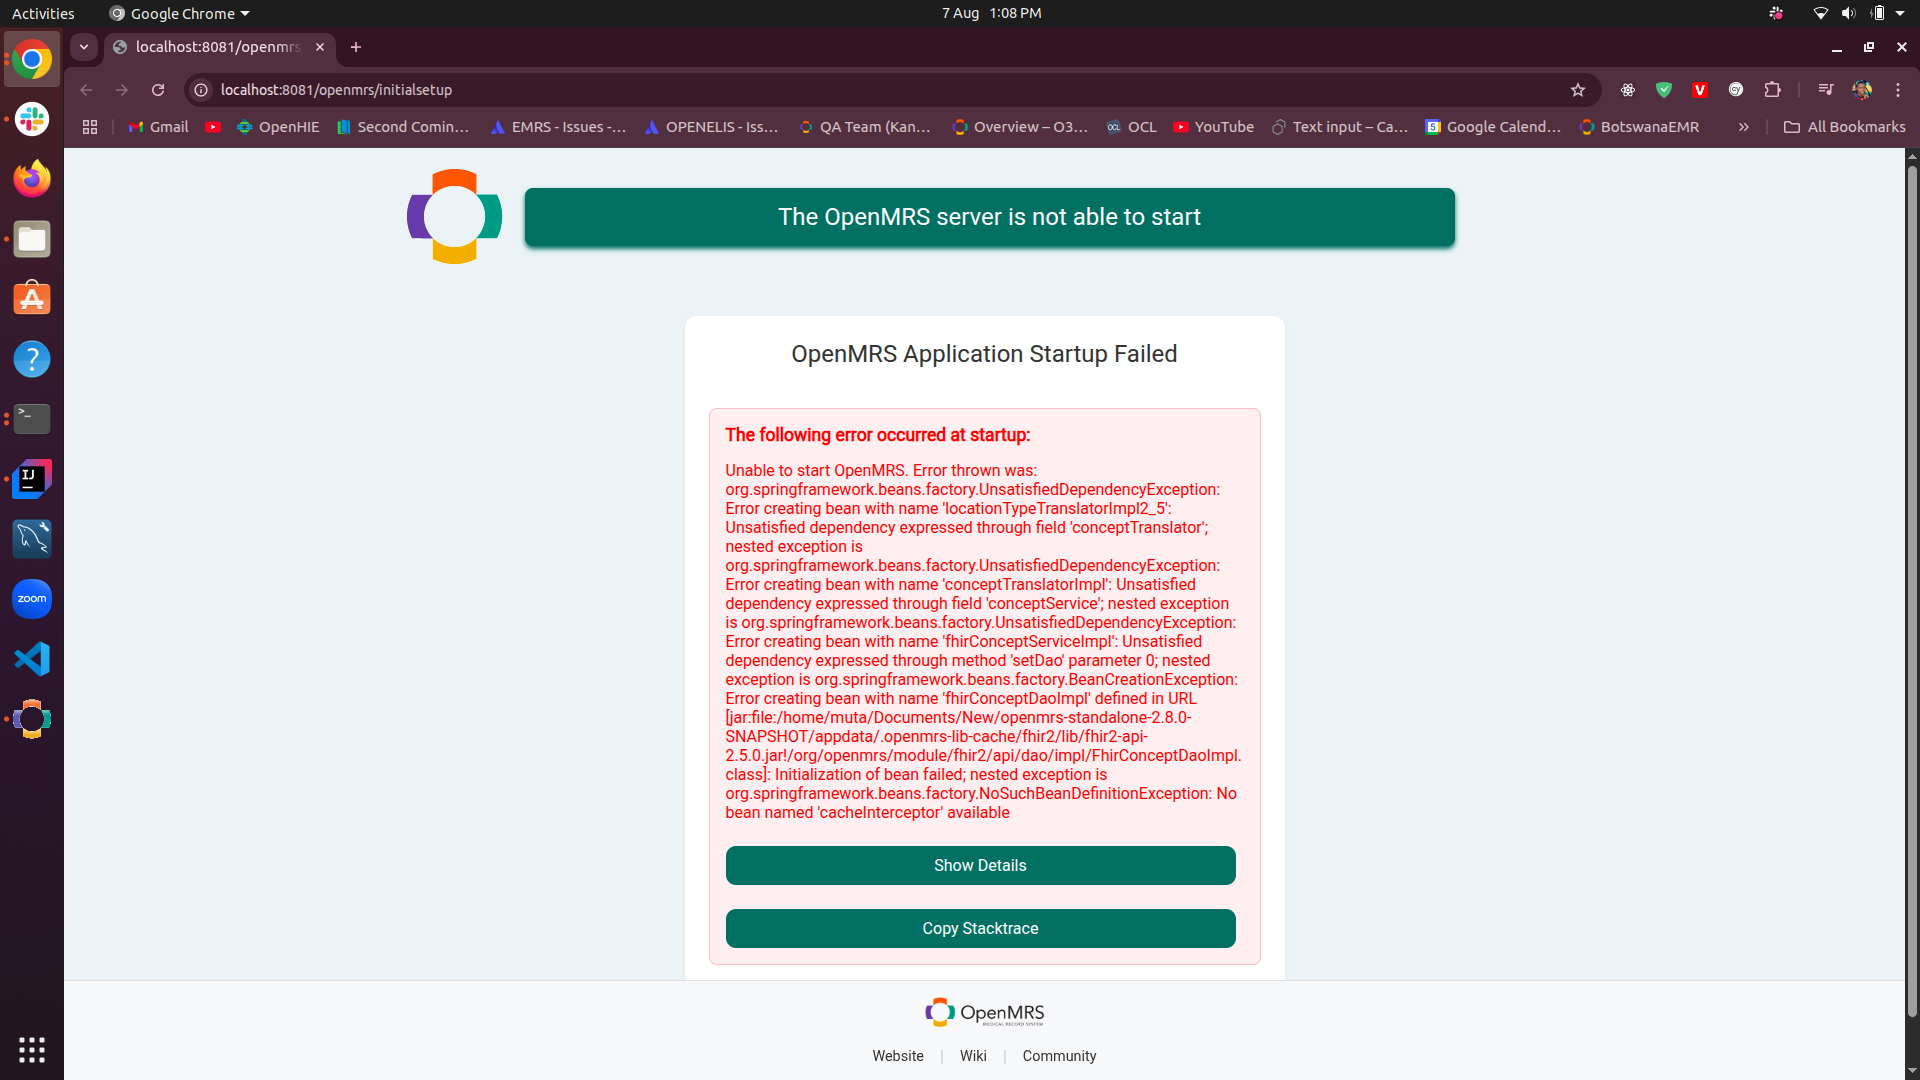Open the QA Team (Kan... bookmark
This screenshot has height=1080, width=1920.
pos(865,127)
